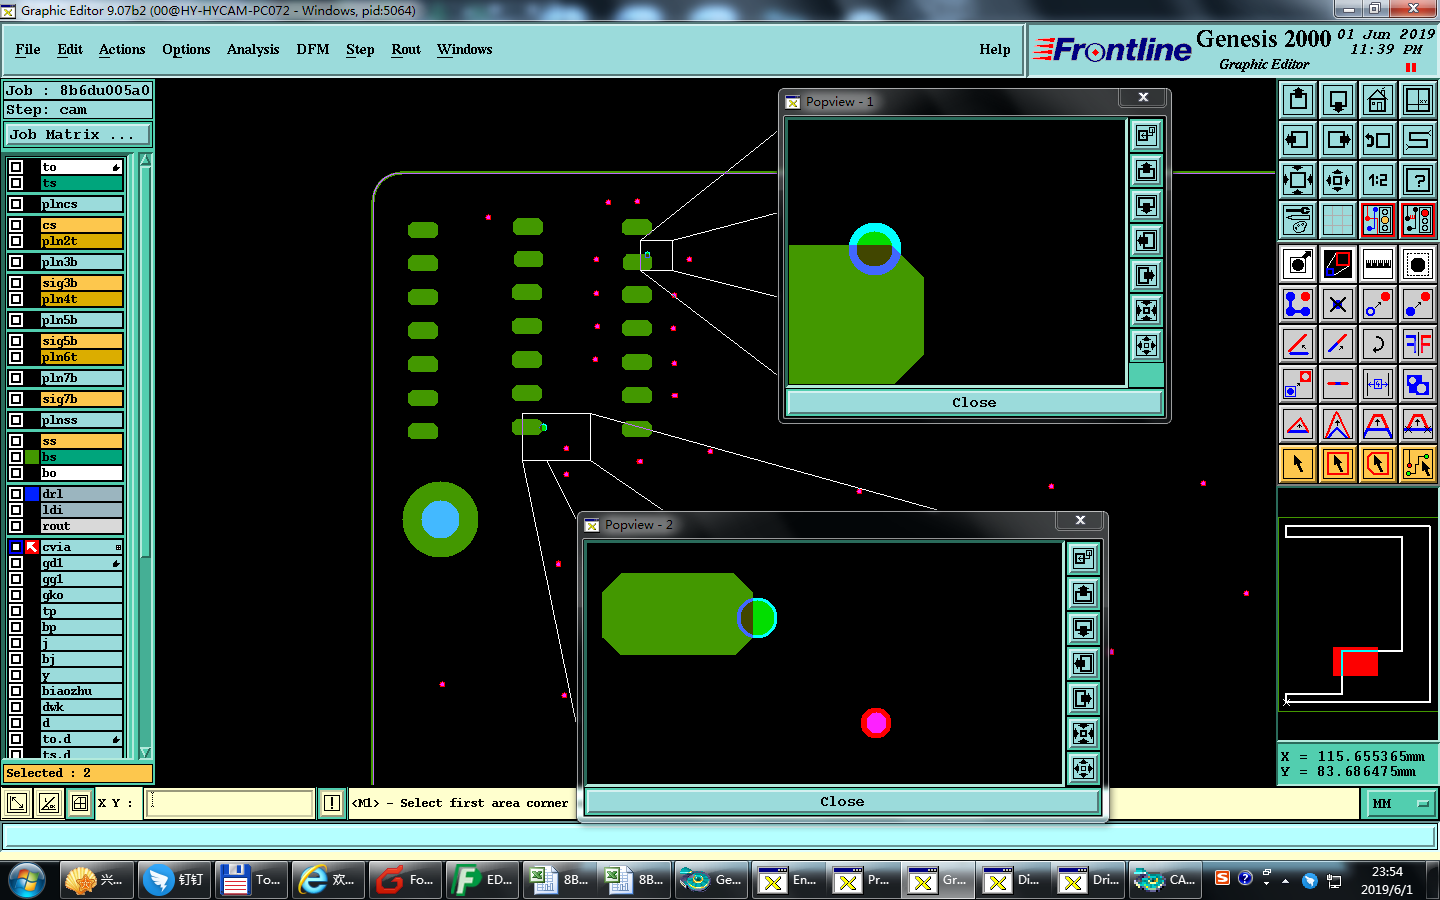
Task: Click the feature highlight black circle icon
Action: tap(1418, 264)
